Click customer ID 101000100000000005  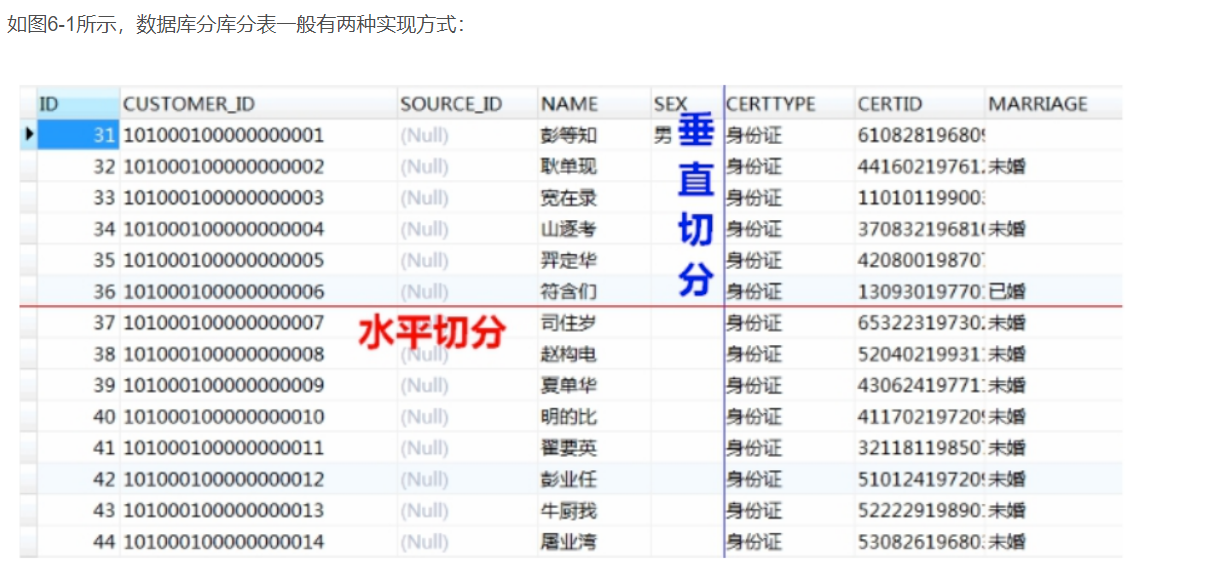click(223, 261)
